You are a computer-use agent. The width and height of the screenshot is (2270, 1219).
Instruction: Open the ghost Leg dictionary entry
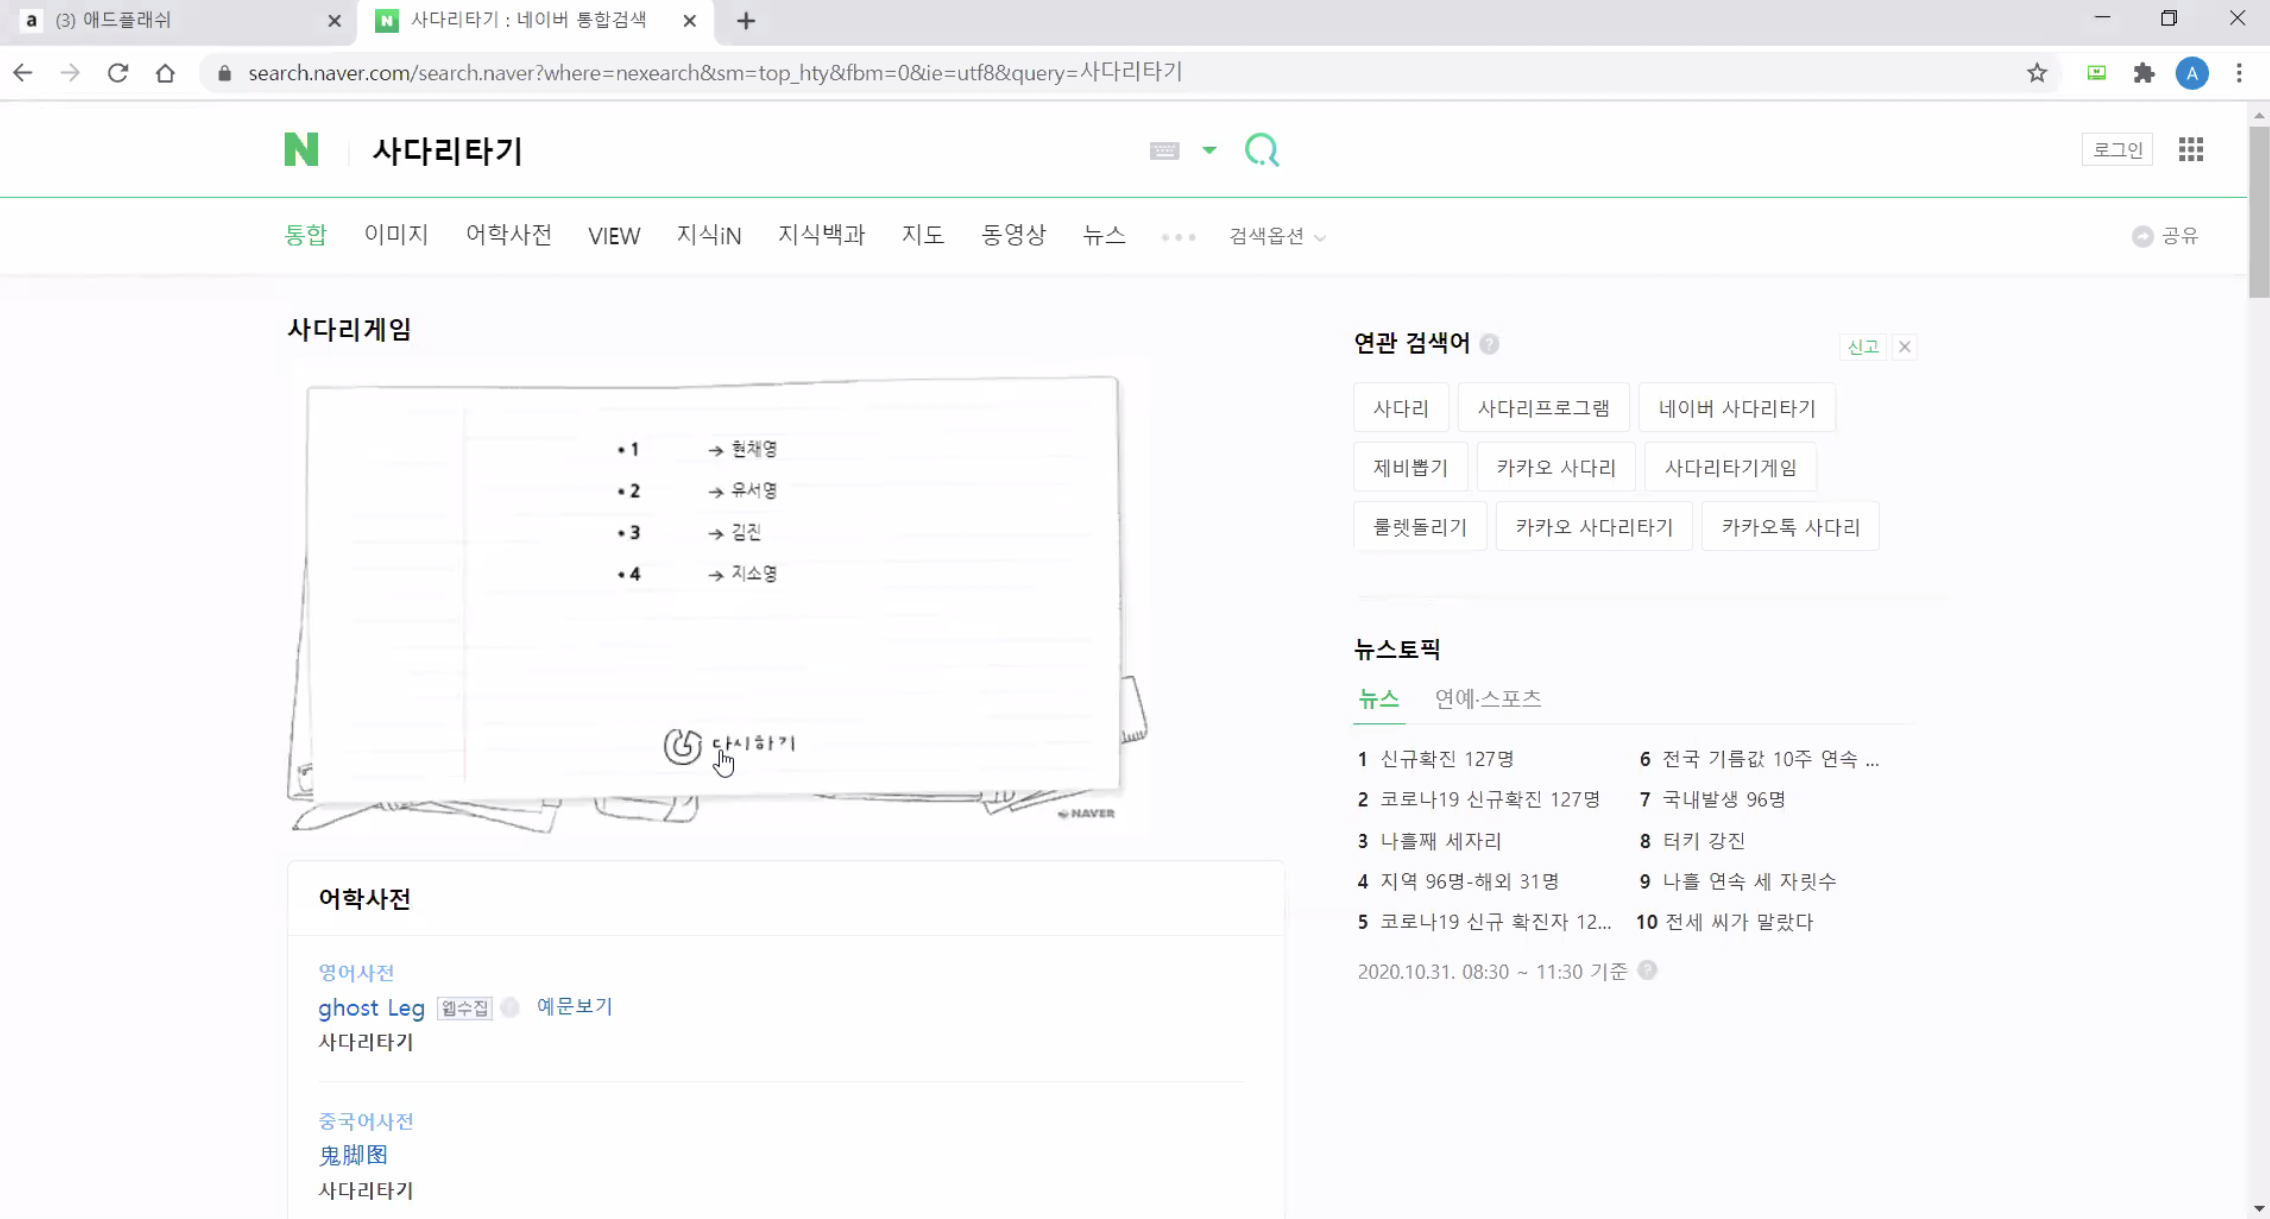coord(371,1008)
